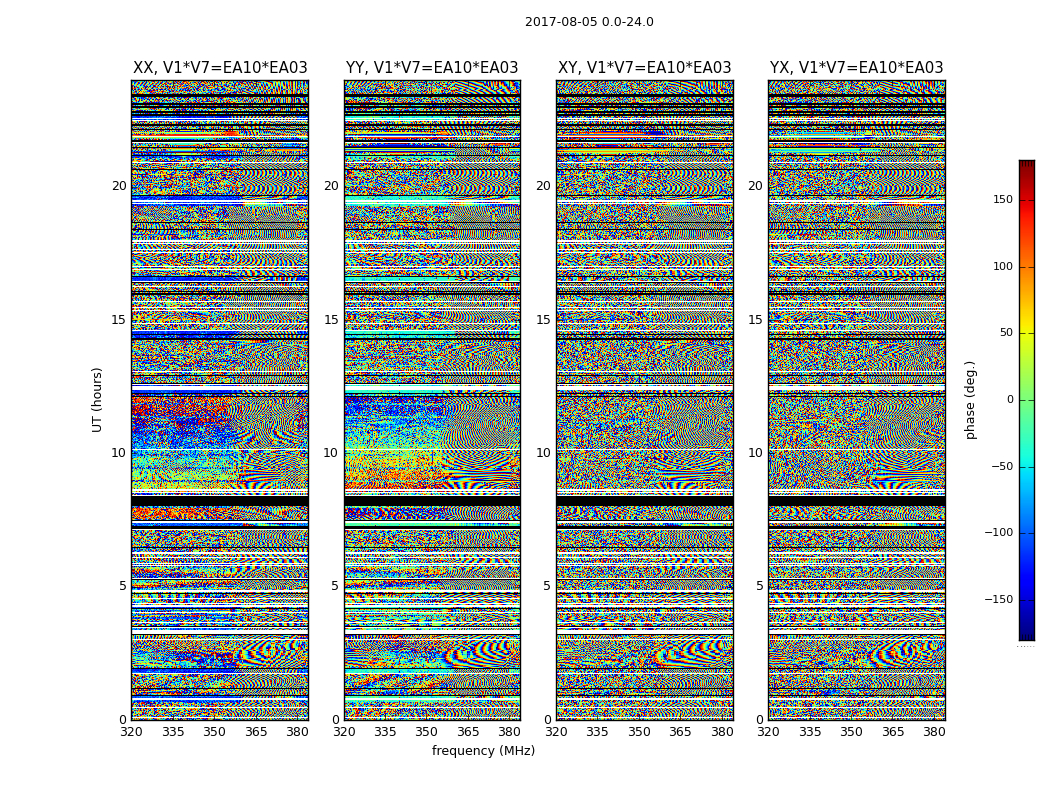Click the '15' y-tick of the XY panel
This screenshot has height=800, width=1050.
(543, 320)
